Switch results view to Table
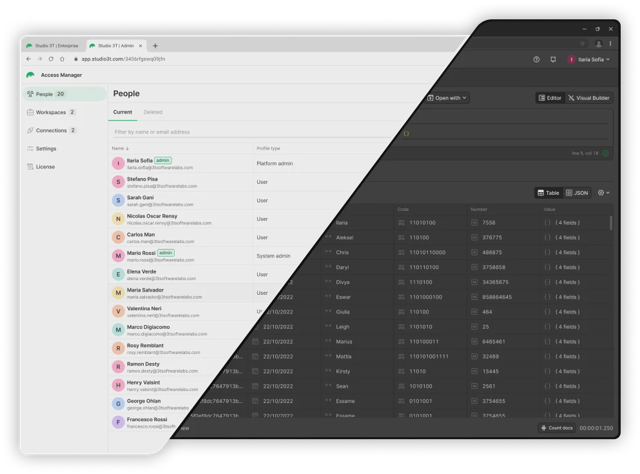640x474 pixels. pyautogui.click(x=548, y=193)
